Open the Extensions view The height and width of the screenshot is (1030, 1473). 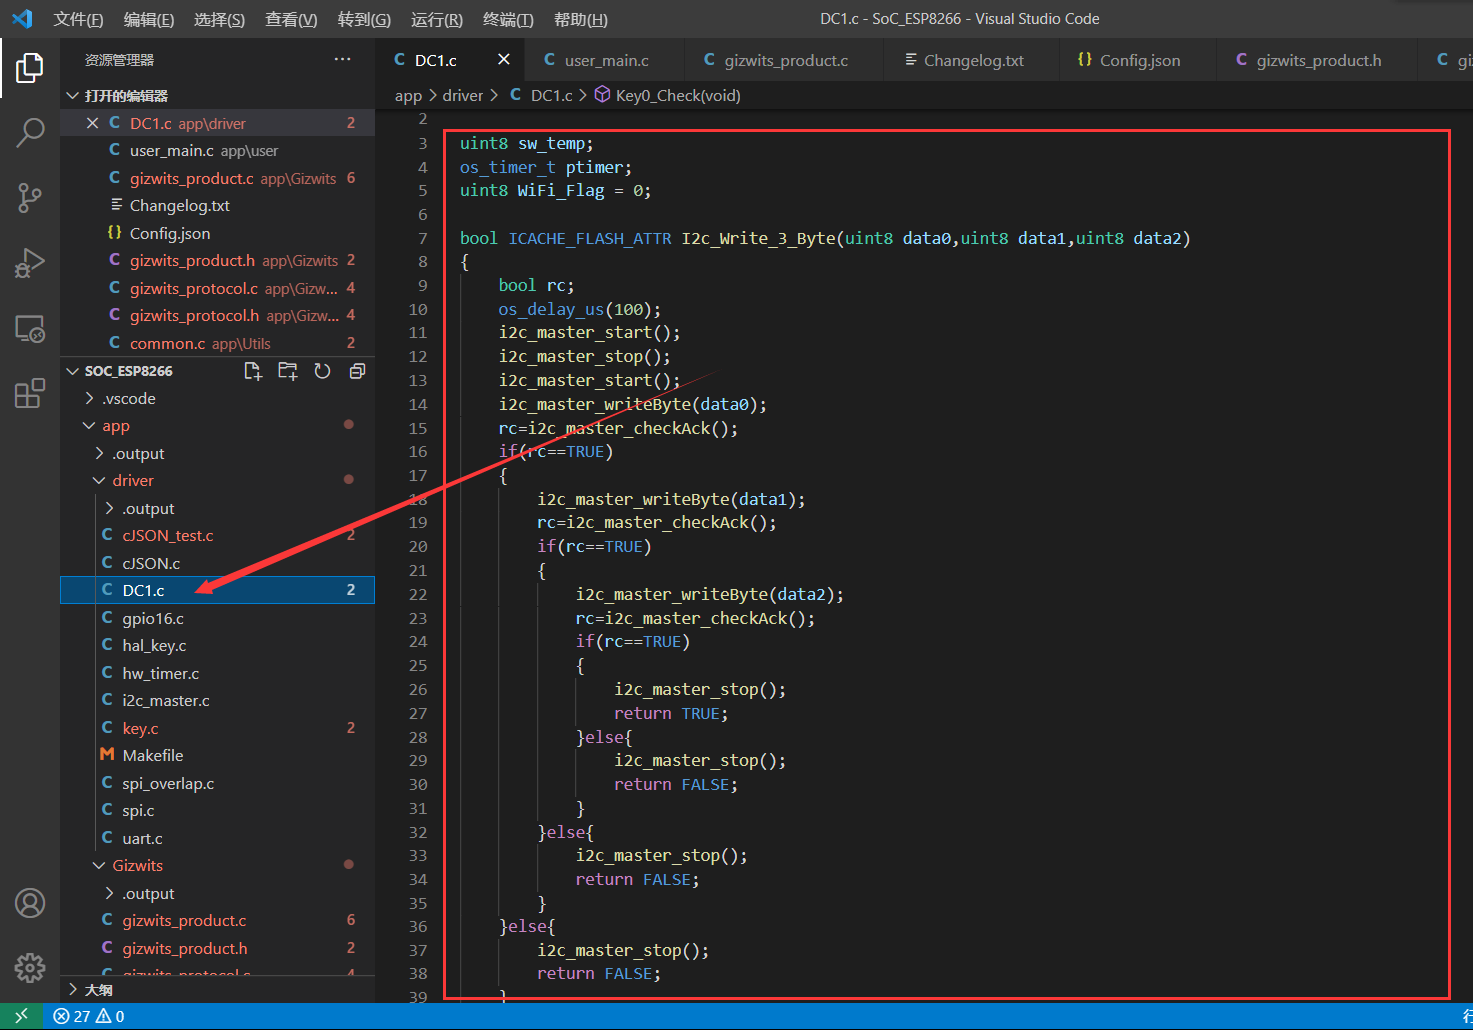point(30,393)
